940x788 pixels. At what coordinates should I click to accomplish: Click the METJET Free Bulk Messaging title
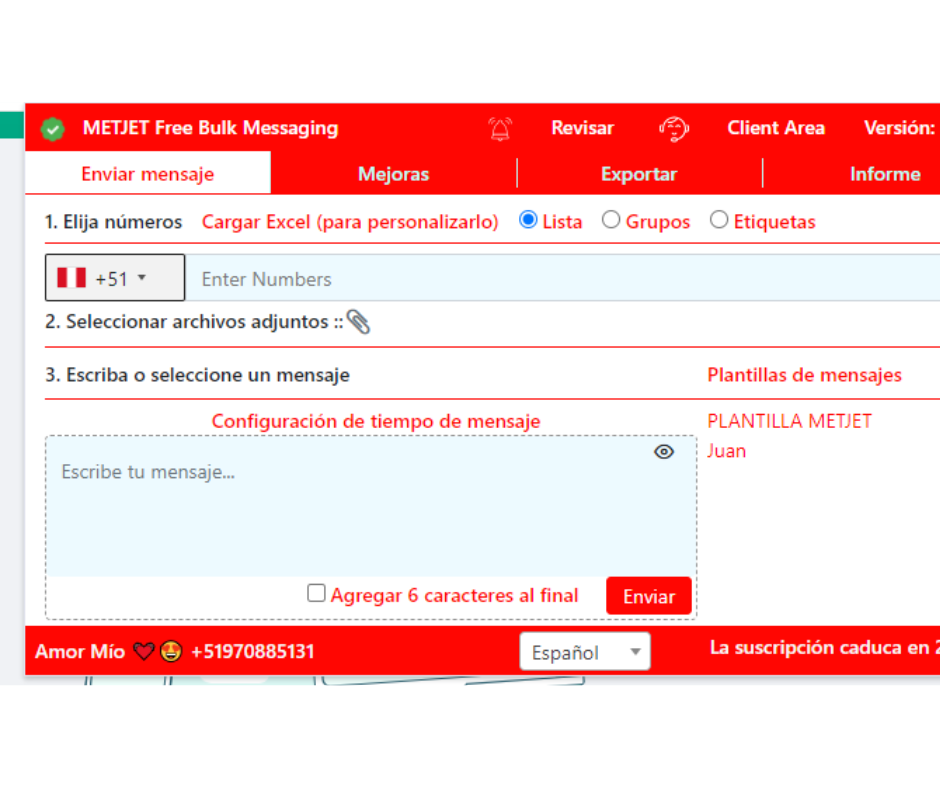(210, 128)
